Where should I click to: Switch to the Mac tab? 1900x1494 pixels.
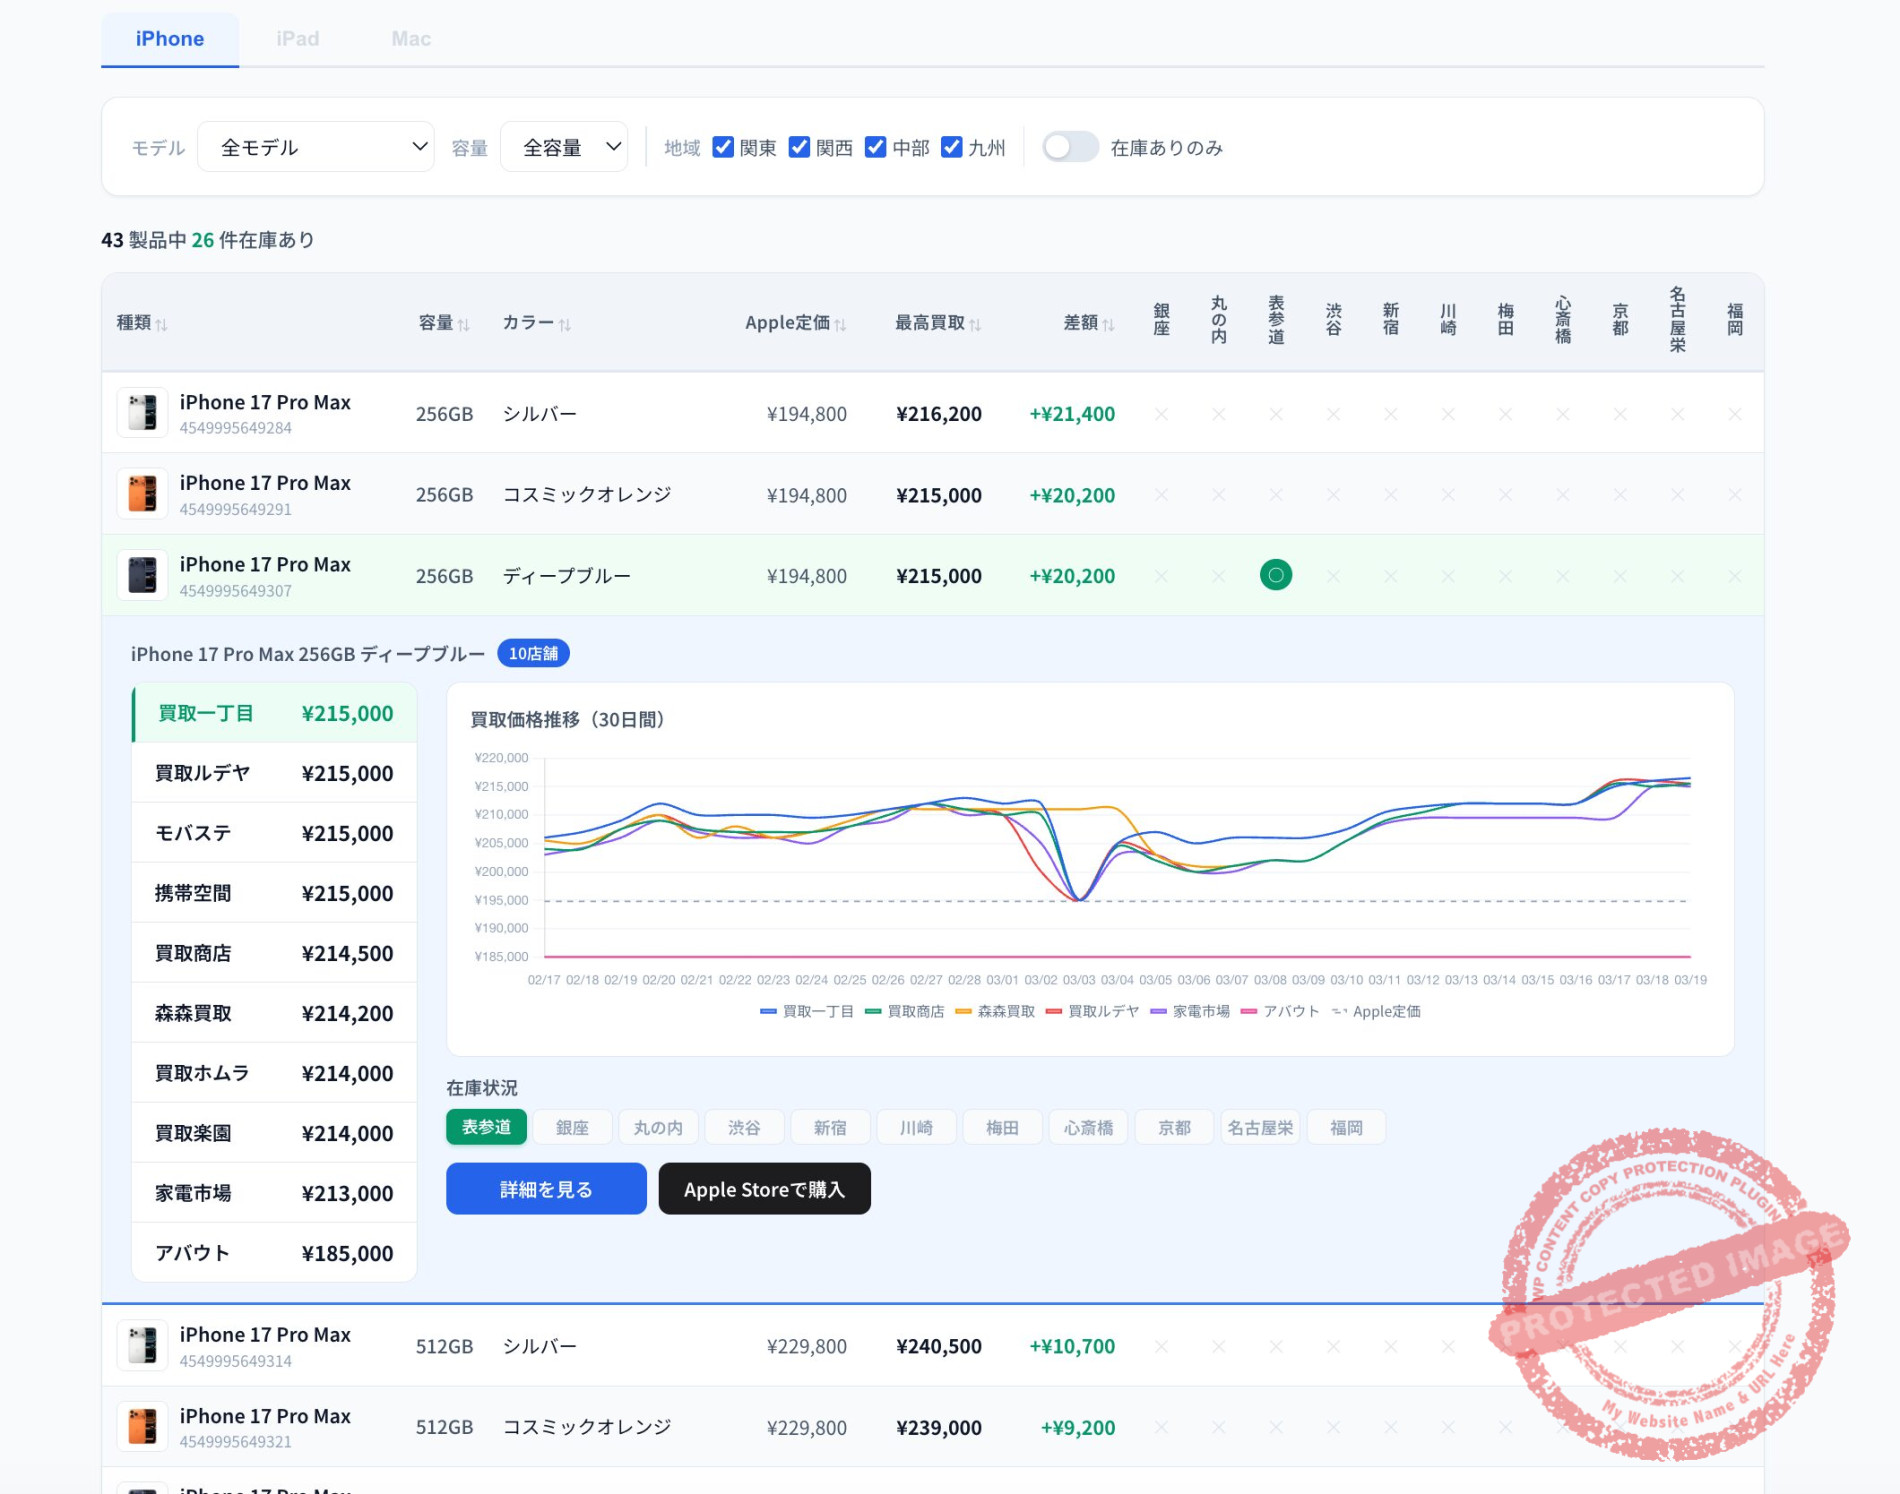[411, 39]
